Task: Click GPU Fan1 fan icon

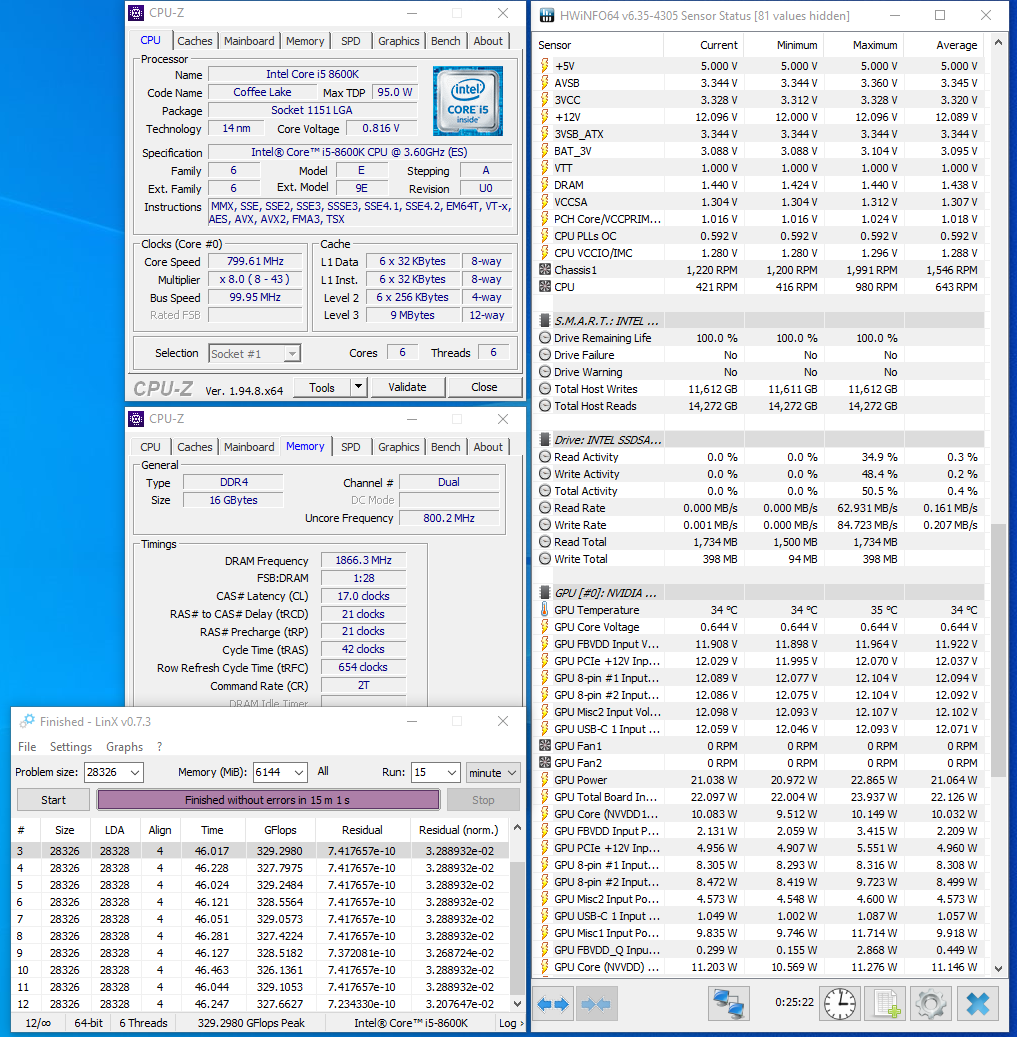Action: click(545, 745)
